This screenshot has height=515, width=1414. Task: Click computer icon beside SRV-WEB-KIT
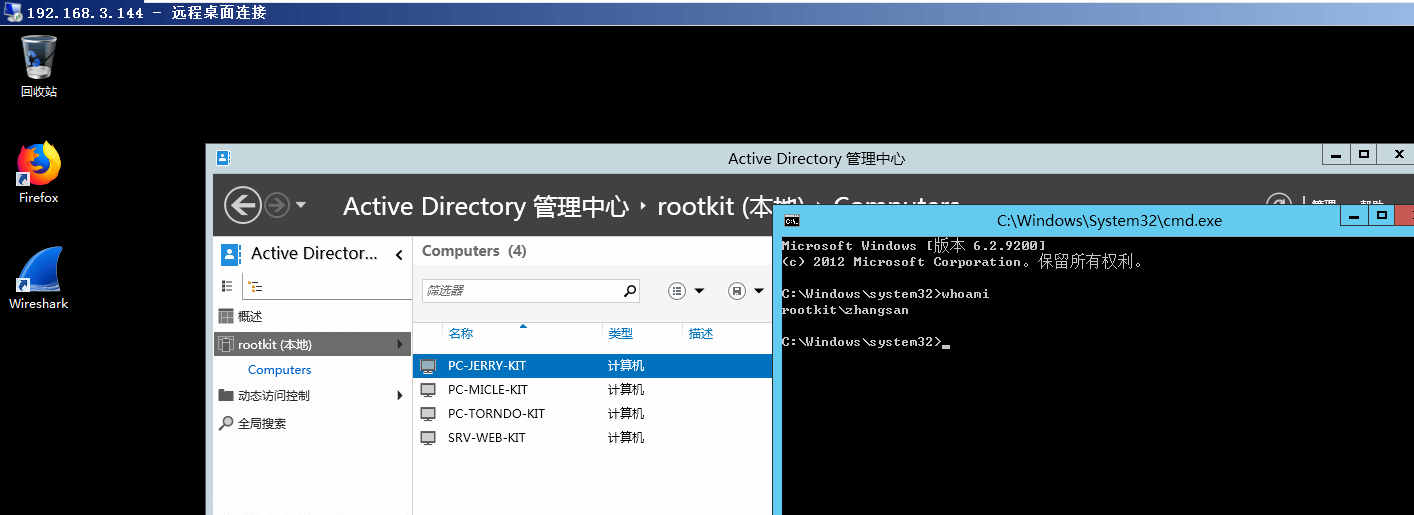tap(428, 438)
